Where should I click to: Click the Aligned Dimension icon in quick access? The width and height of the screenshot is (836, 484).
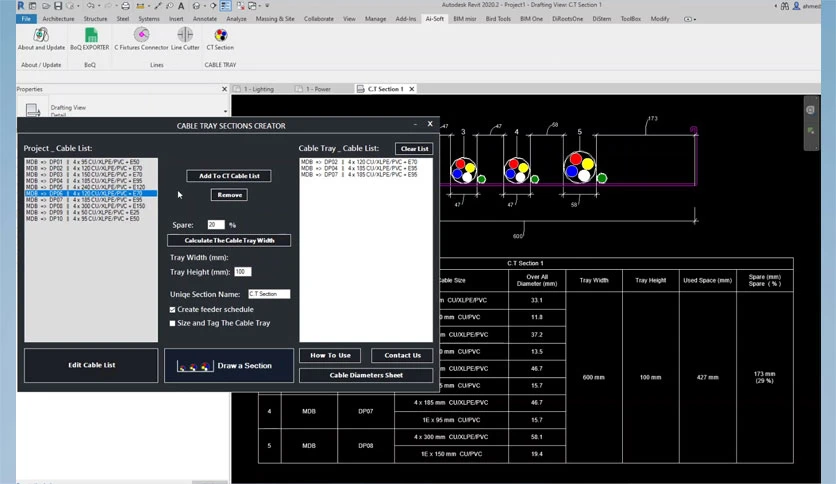click(x=158, y=6)
